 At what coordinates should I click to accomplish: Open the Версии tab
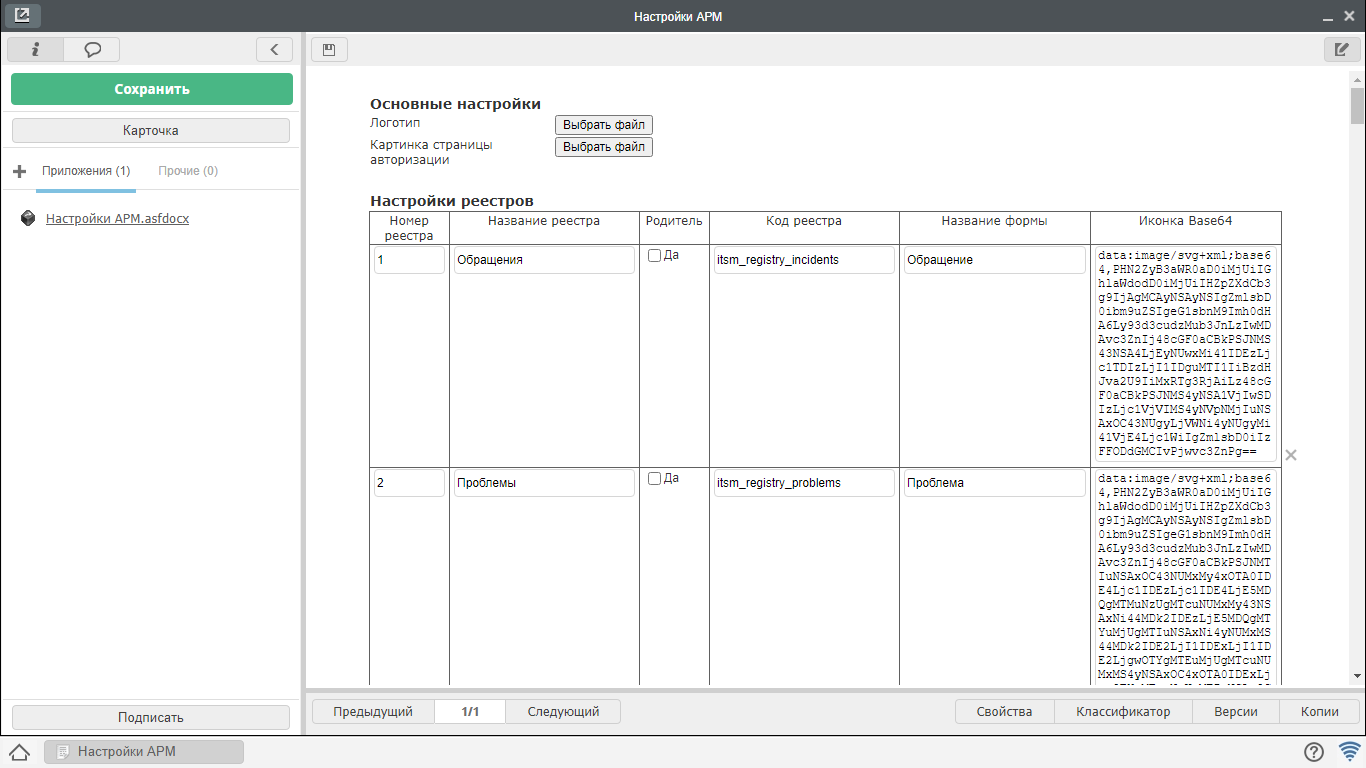coord(1236,712)
